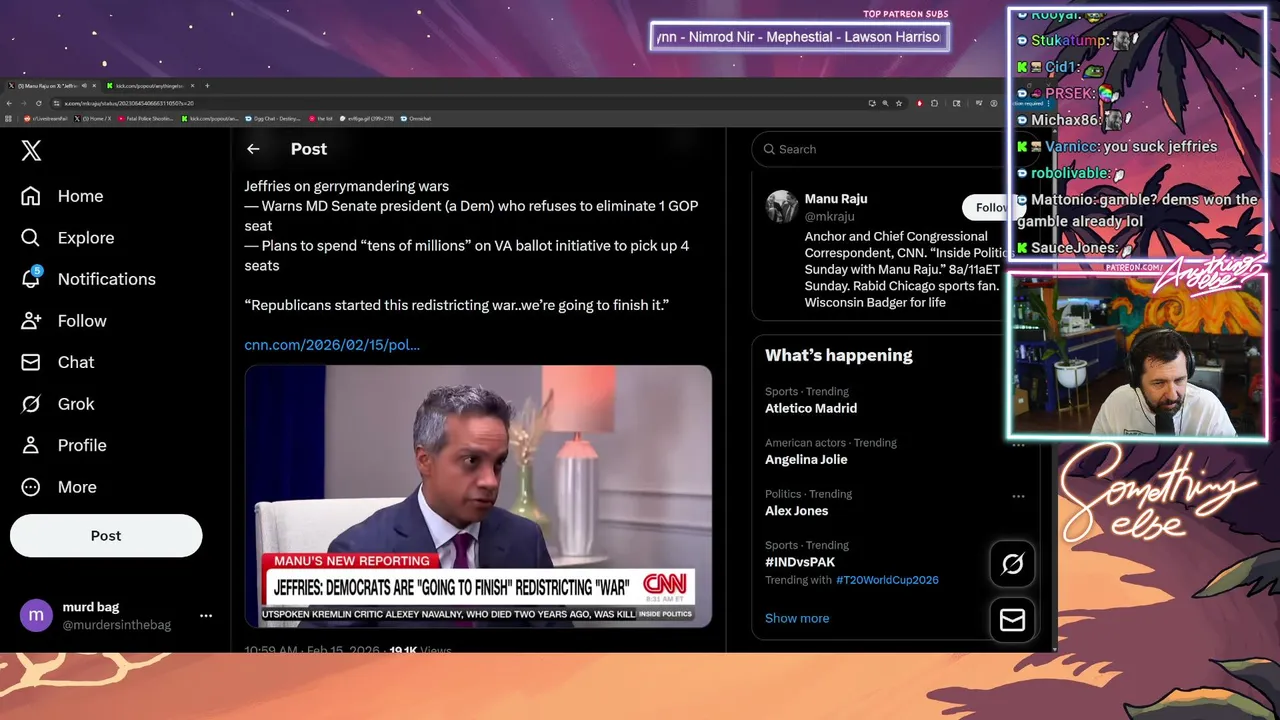Click the browser back arrow
The width and height of the screenshot is (1280, 720).
coord(9,103)
